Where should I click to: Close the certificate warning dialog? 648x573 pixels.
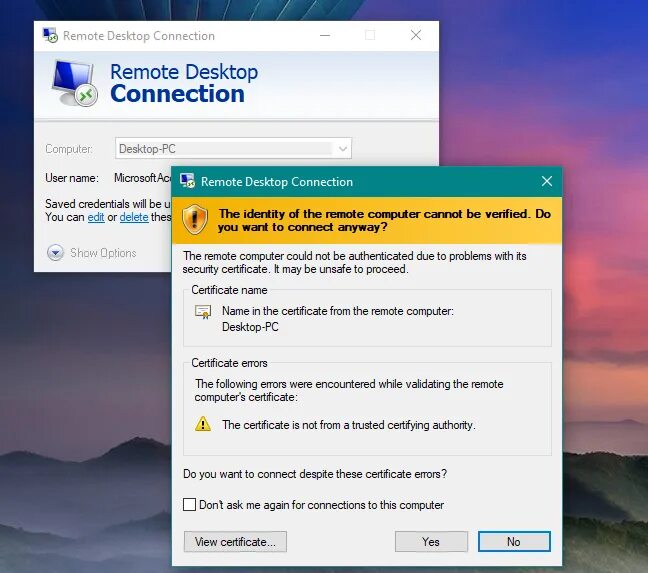pyautogui.click(x=547, y=181)
